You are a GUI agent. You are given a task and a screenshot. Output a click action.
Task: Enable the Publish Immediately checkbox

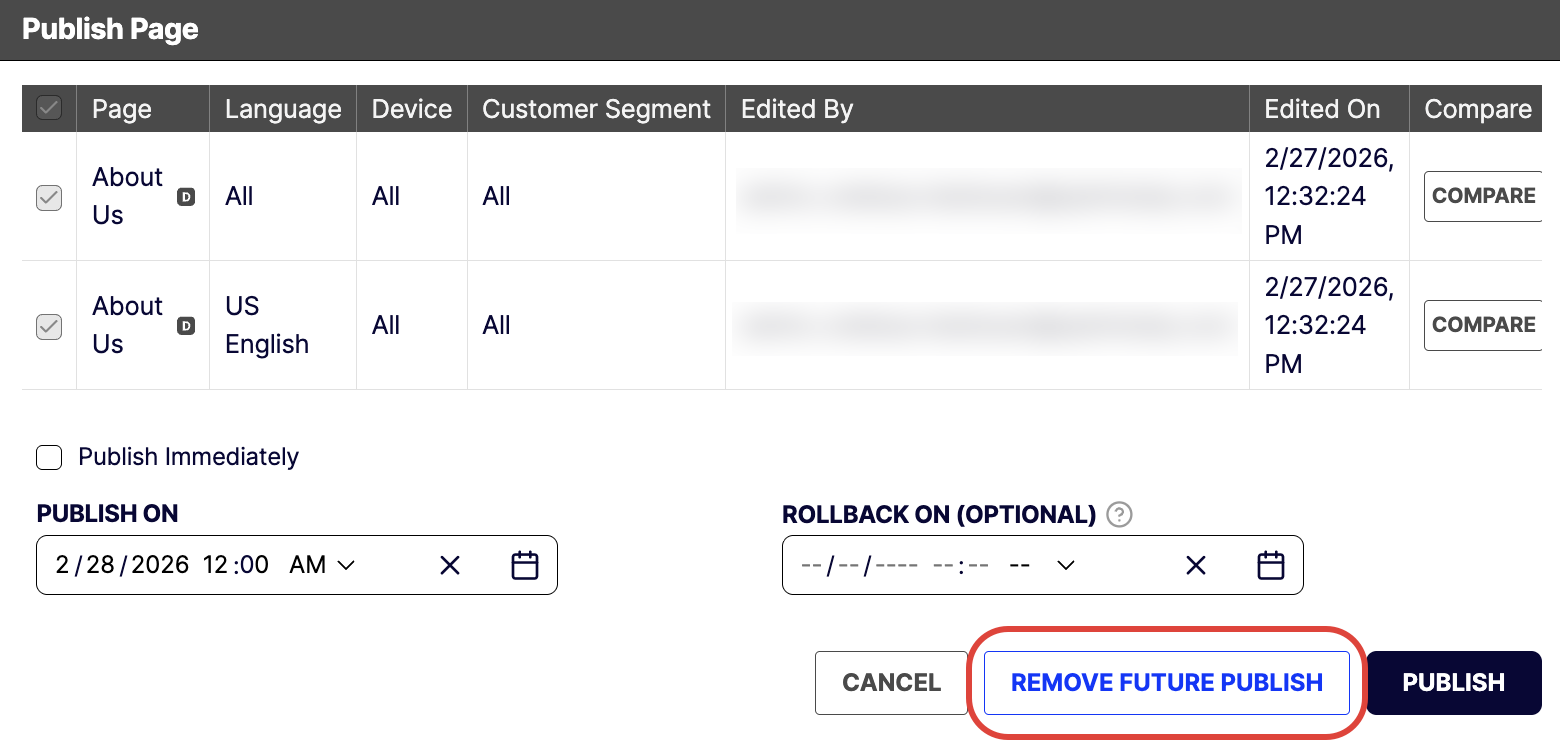click(x=49, y=457)
